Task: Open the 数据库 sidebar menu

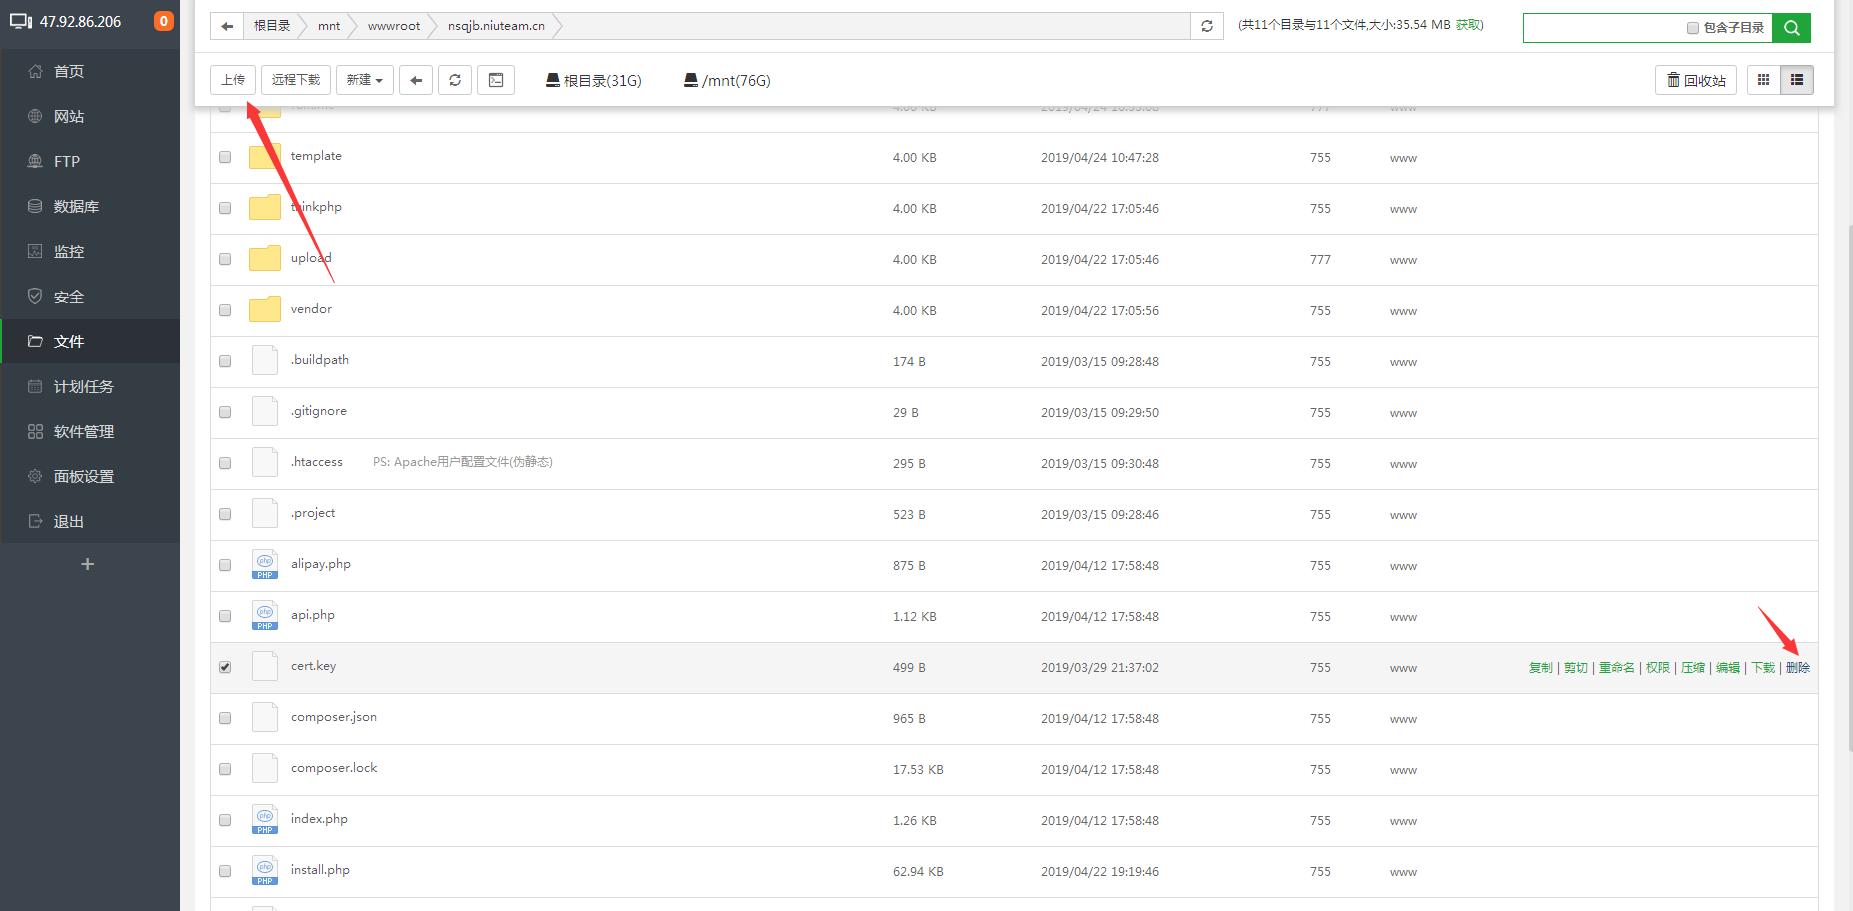Action: (x=76, y=206)
